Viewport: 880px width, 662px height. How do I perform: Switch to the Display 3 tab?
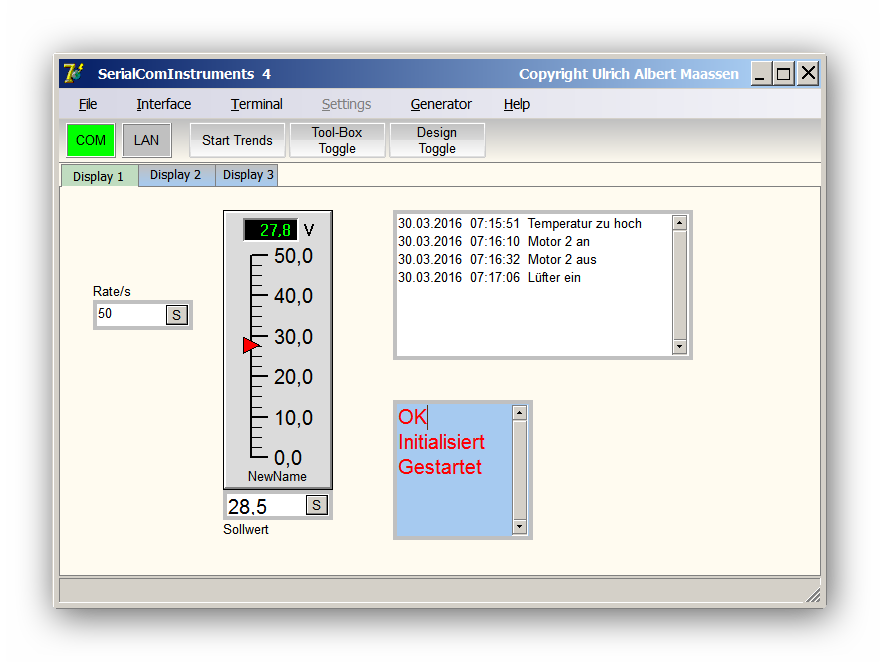pos(248,175)
